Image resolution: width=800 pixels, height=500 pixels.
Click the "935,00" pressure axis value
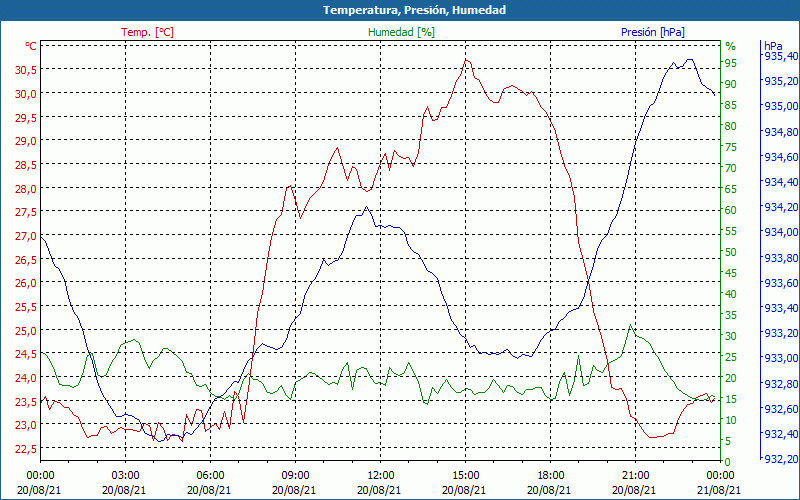point(781,106)
